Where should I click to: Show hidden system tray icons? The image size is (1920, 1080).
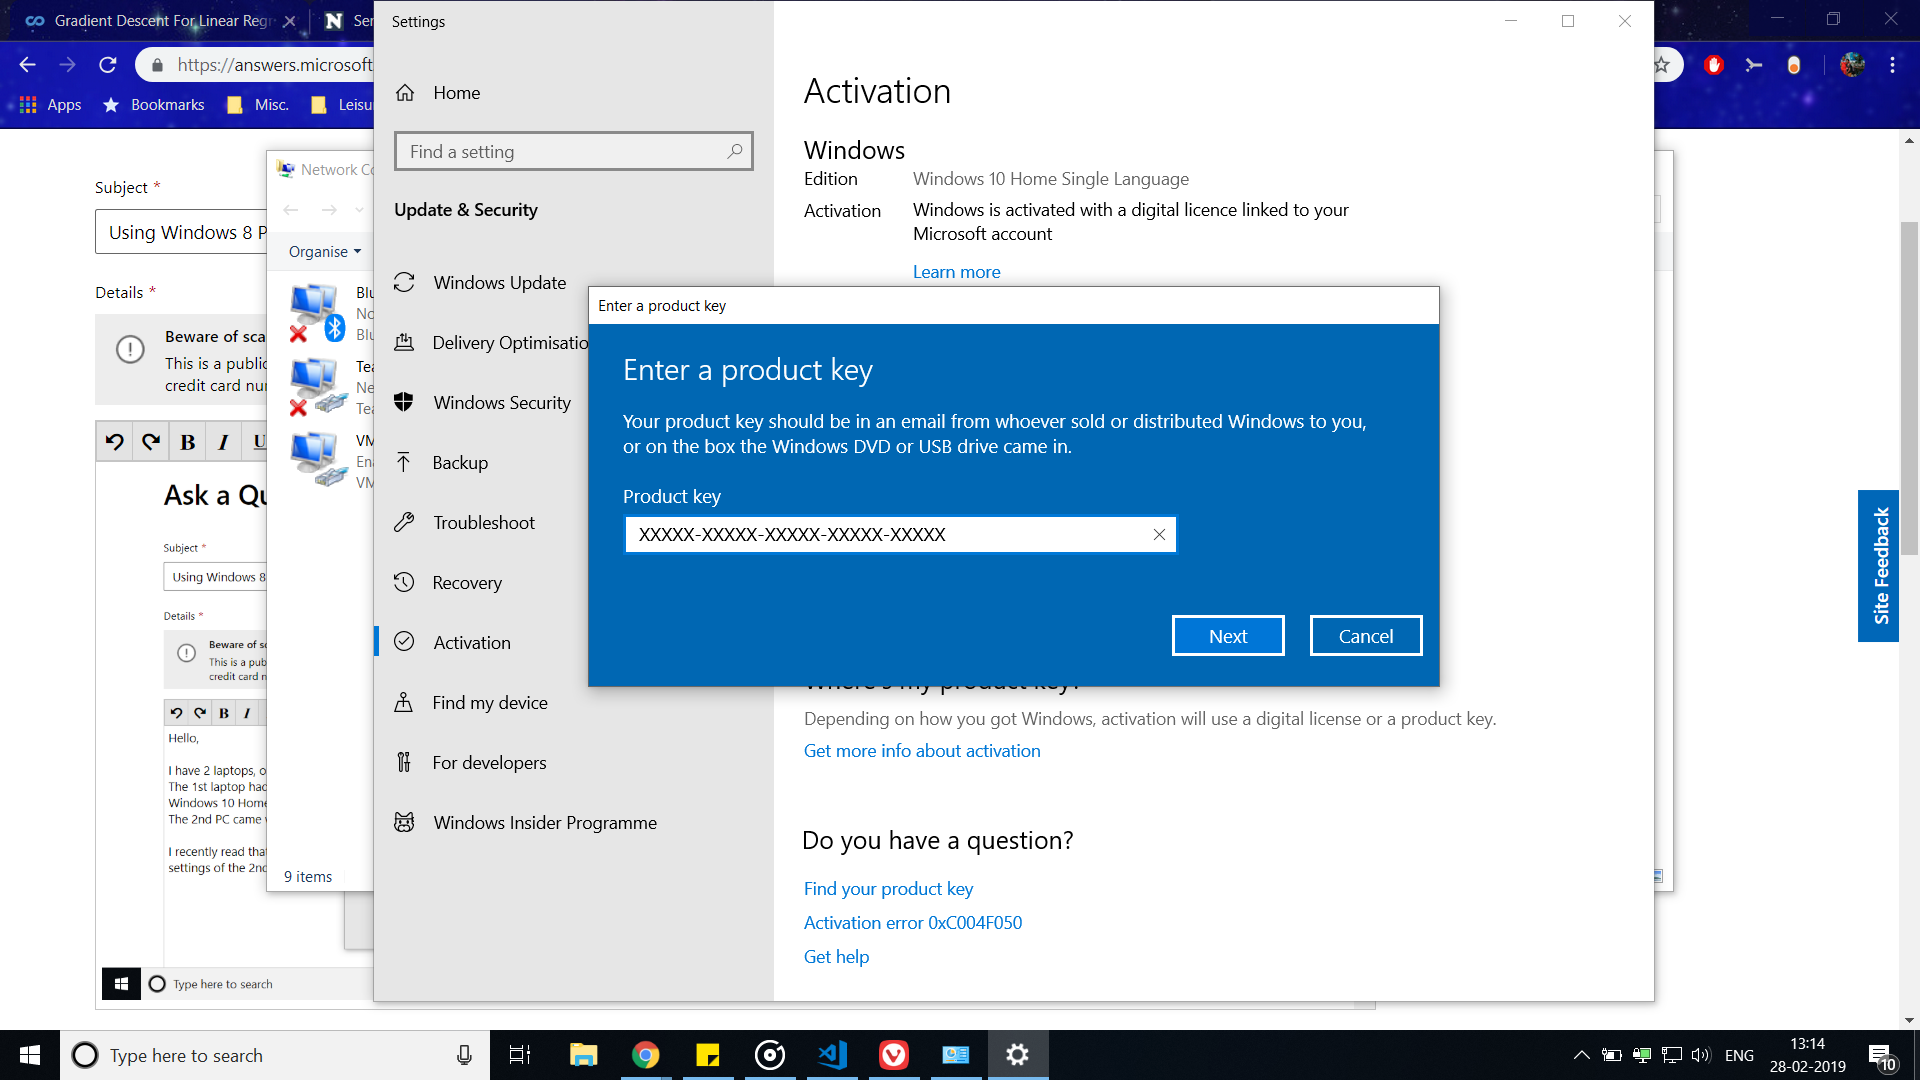click(x=1581, y=1055)
